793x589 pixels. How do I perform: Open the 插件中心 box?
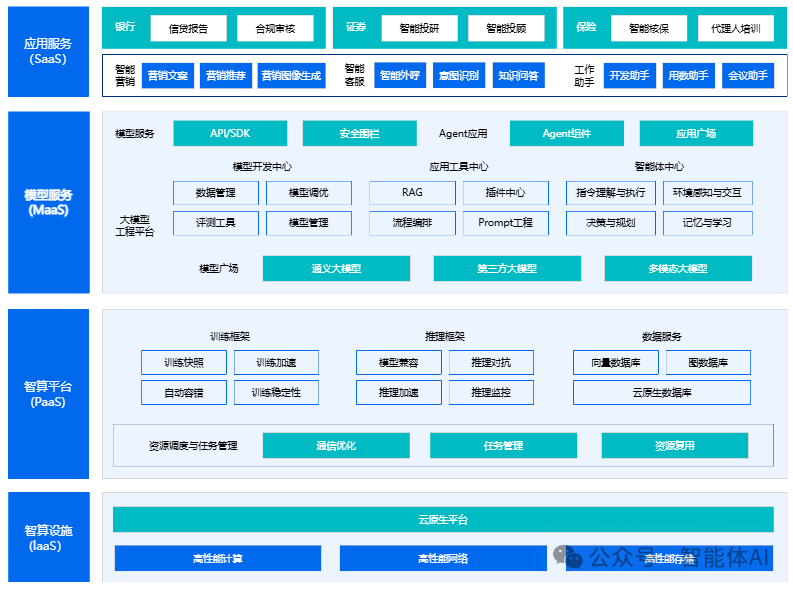(x=506, y=193)
